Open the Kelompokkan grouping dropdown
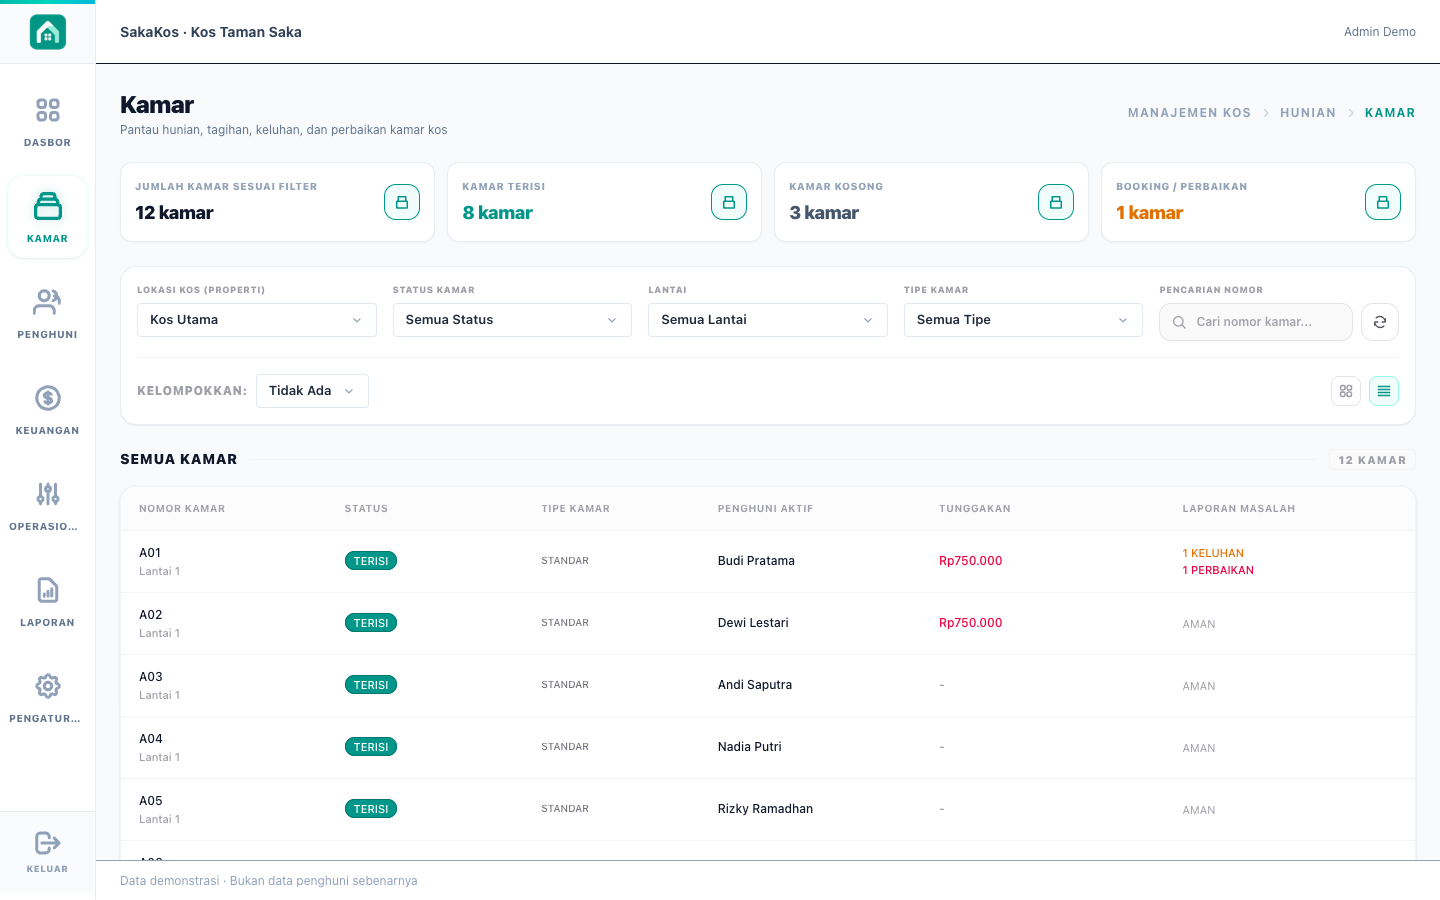1440x900 pixels. (312, 391)
